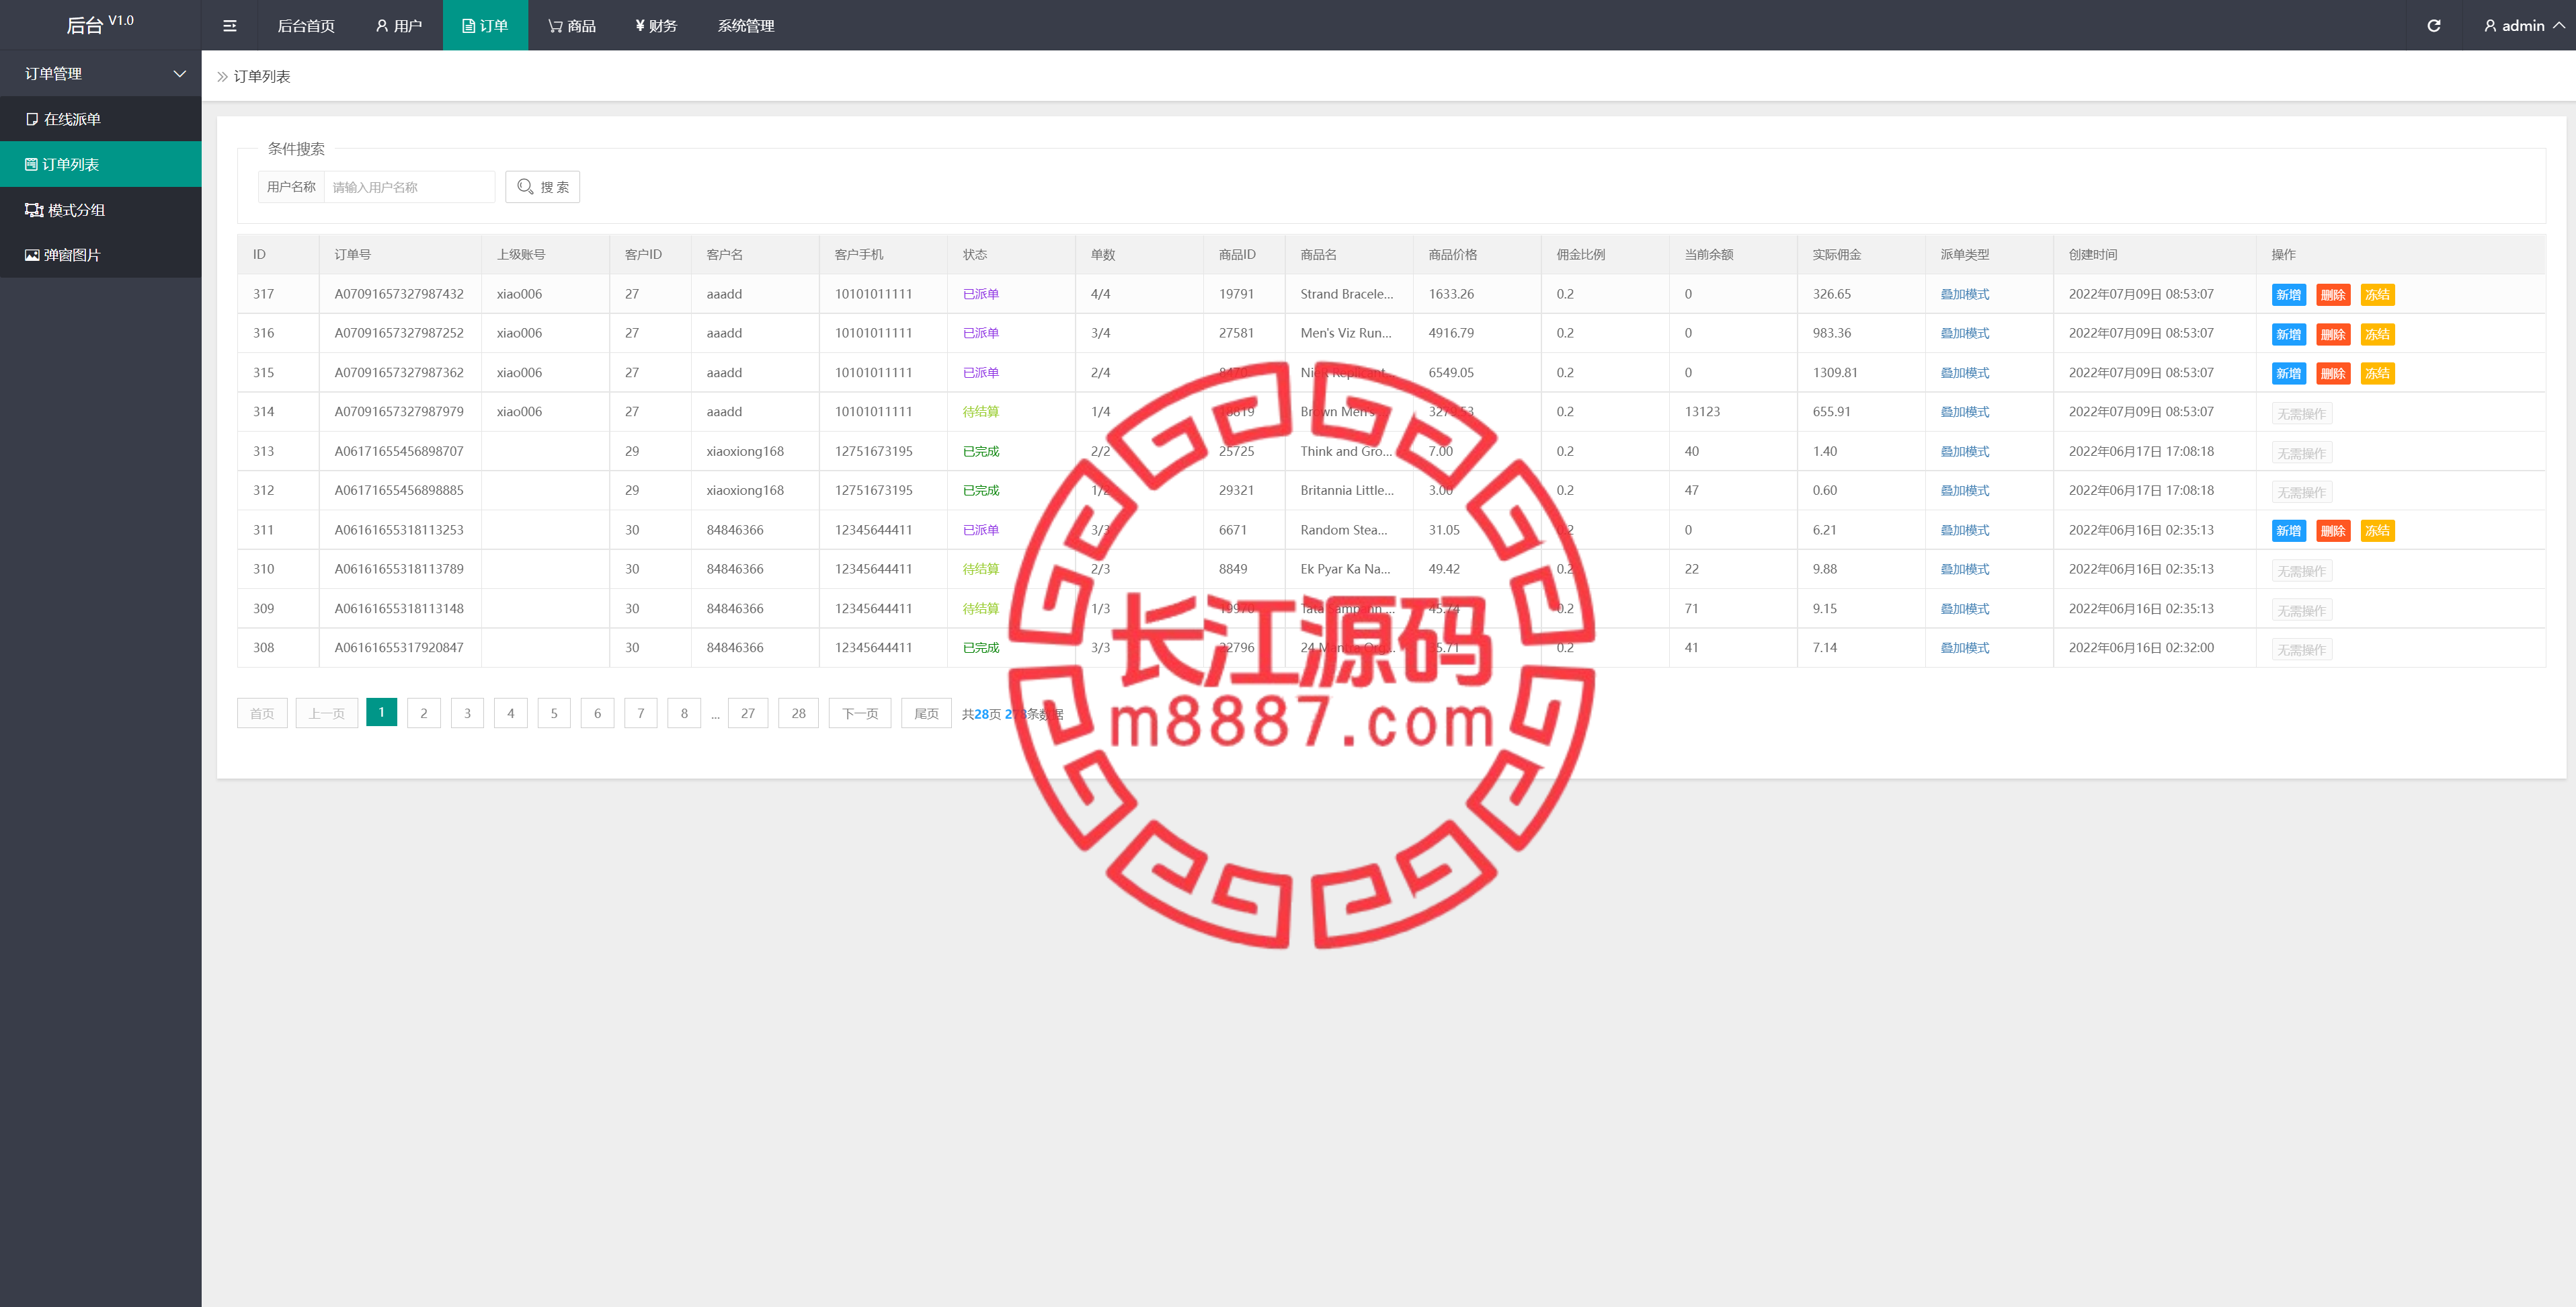Click product name Britannia Little...
The height and width of the screenshot is (1307, 2576).
pos(1346,490)
